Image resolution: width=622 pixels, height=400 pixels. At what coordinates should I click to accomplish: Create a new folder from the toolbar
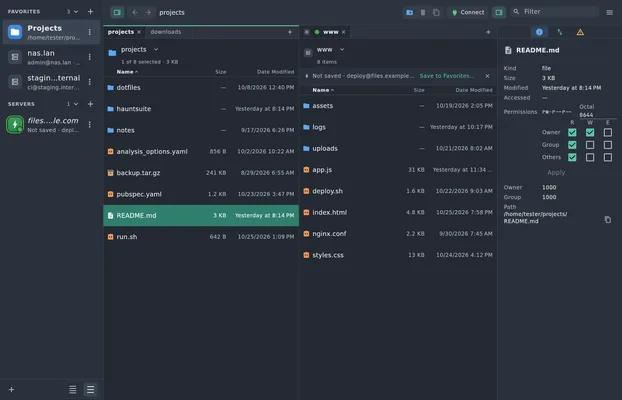[409, 12]
